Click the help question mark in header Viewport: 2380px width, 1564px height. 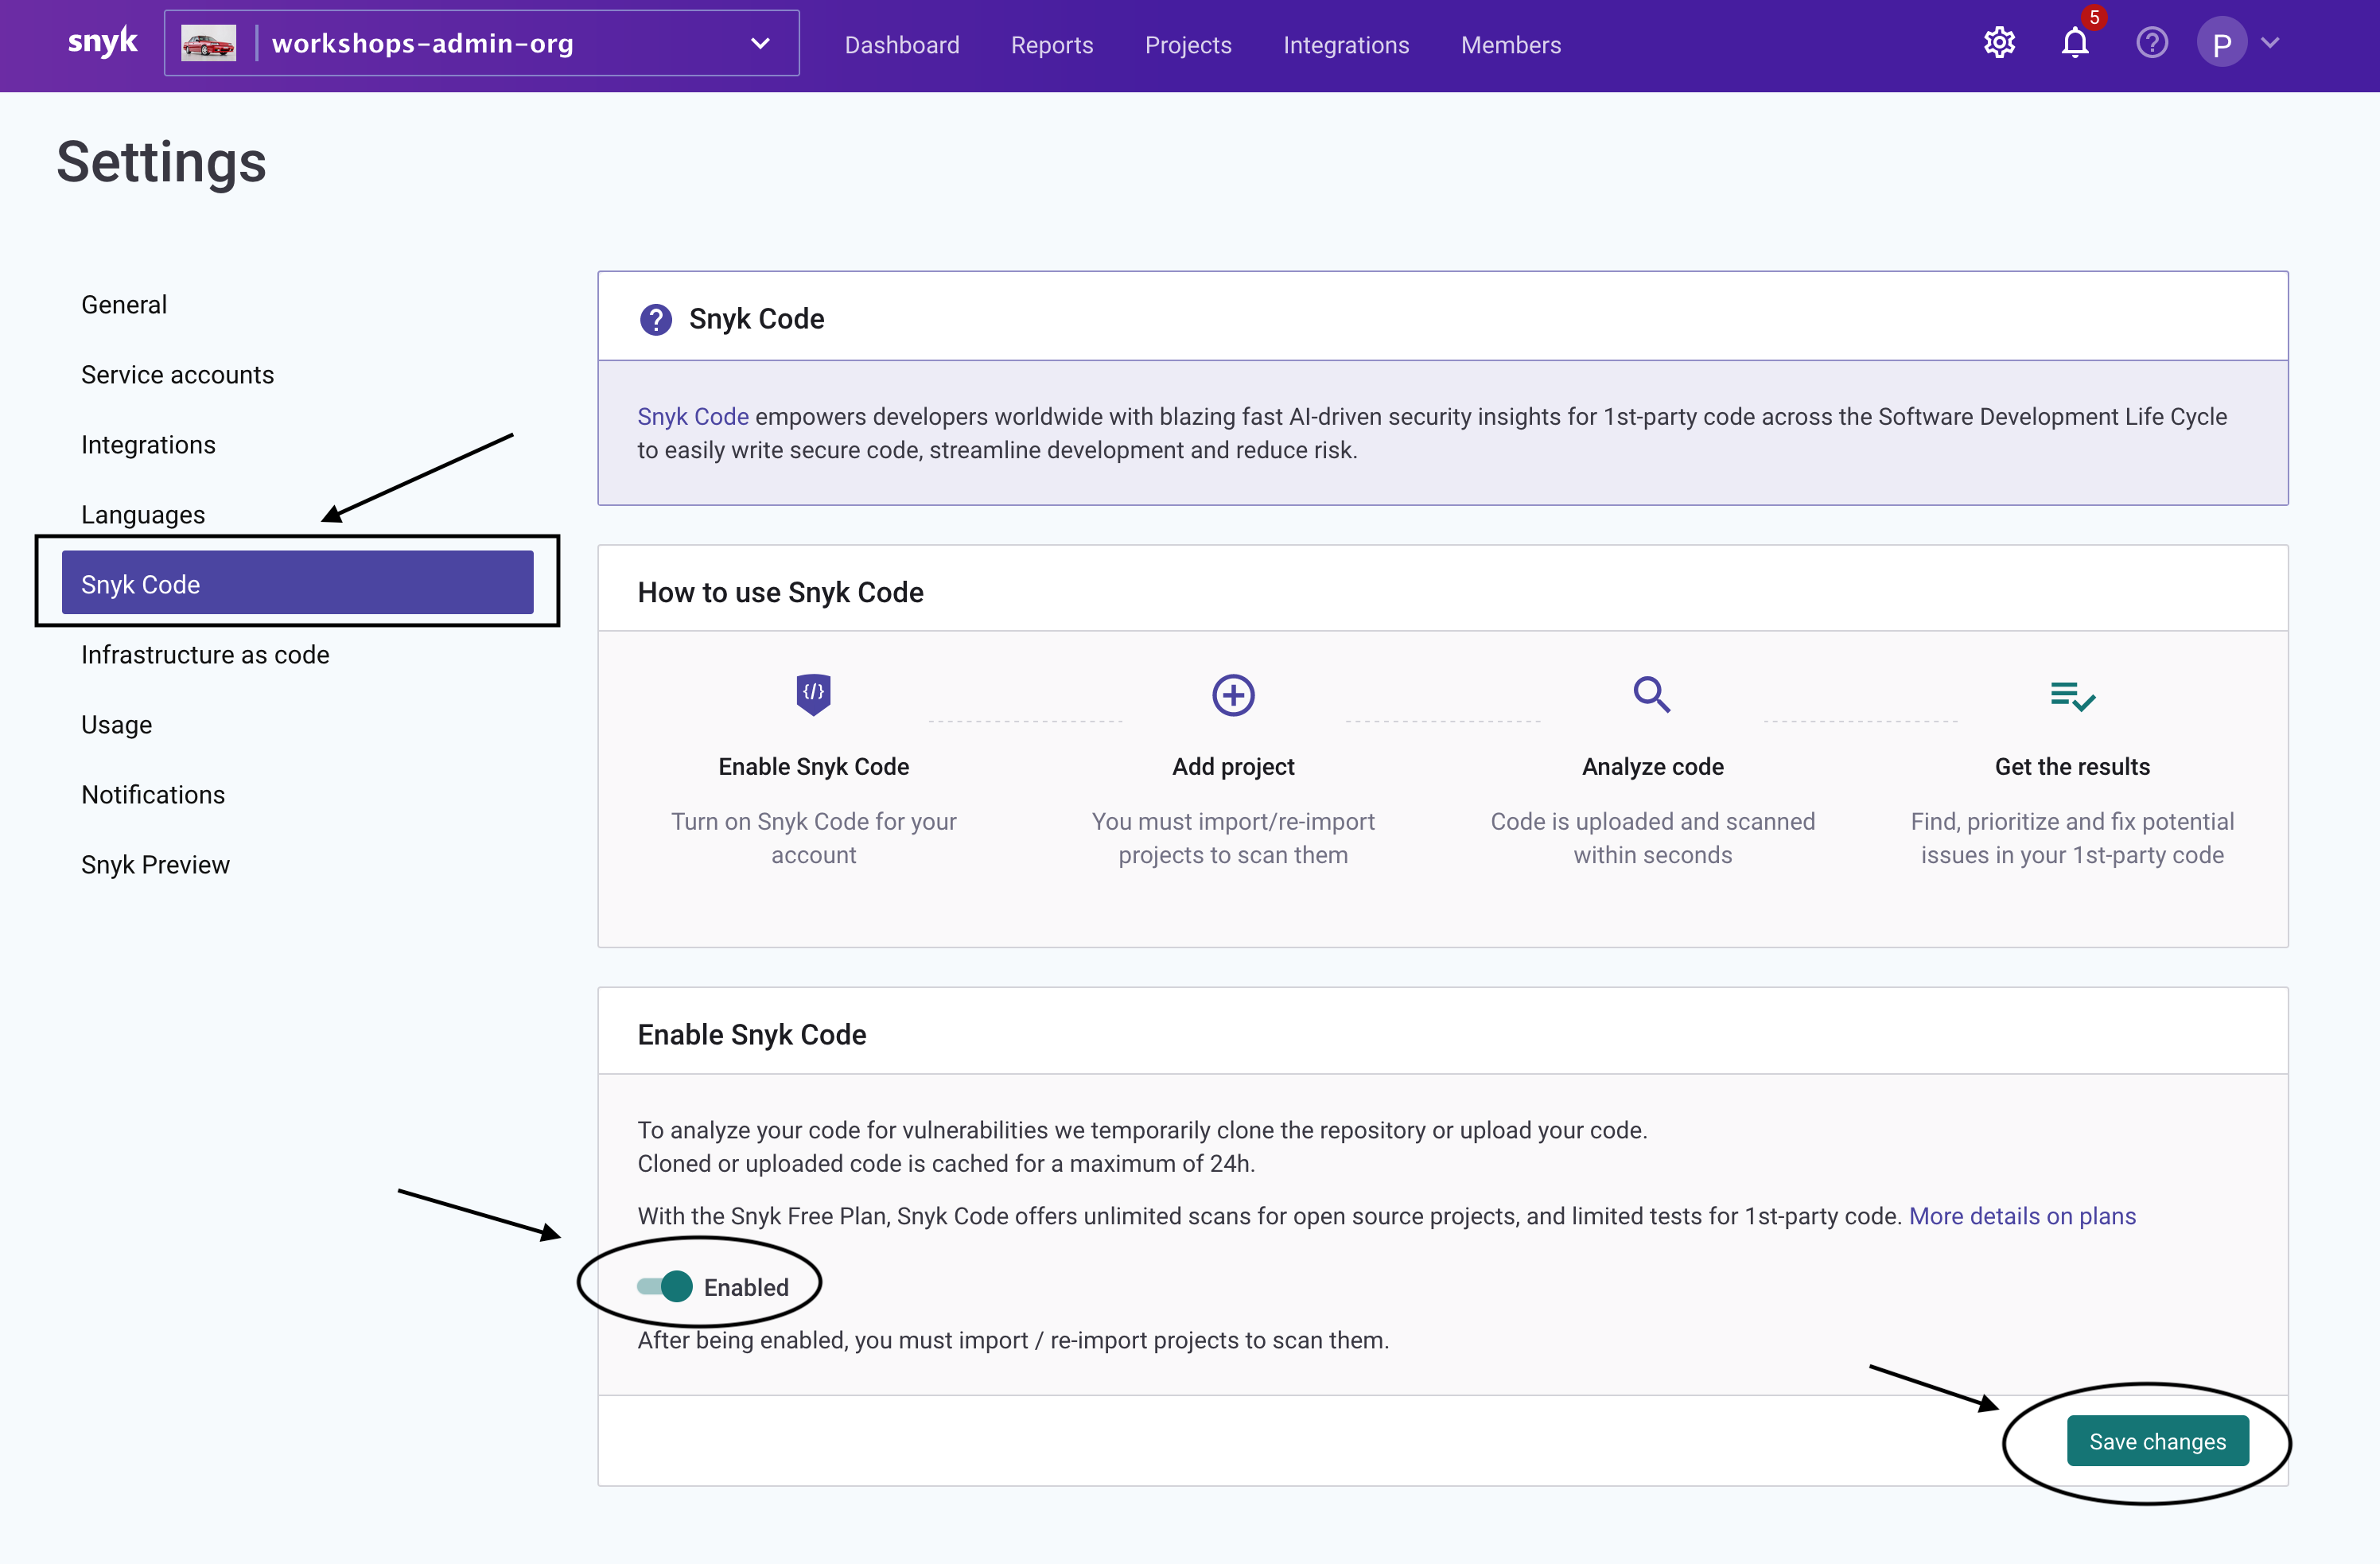tap(2152, 43)
